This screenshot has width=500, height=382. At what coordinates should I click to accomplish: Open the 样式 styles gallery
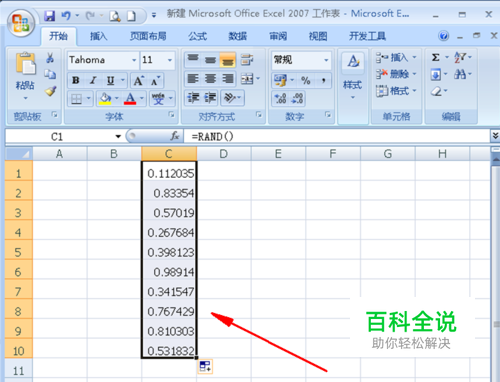pyautogui.click(x=353, y=77)
